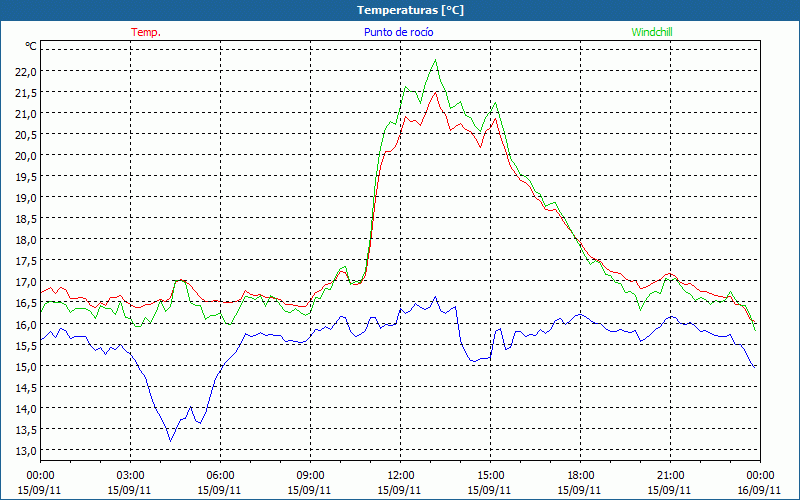Click the 18,5 y-axis value

pyautogui.click(x=26, y=219)
